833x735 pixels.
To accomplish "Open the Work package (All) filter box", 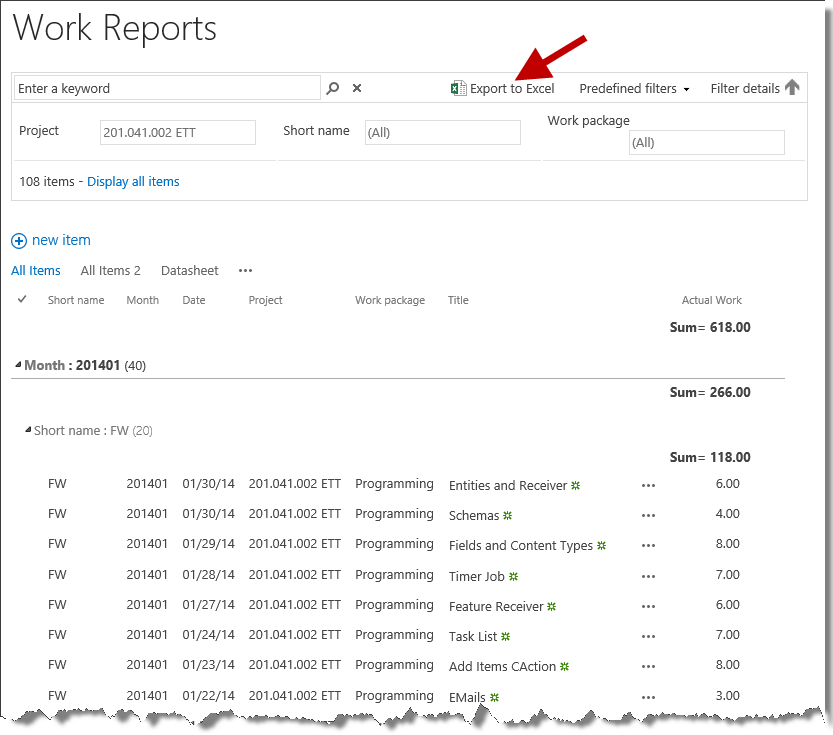I will point(707,142).
